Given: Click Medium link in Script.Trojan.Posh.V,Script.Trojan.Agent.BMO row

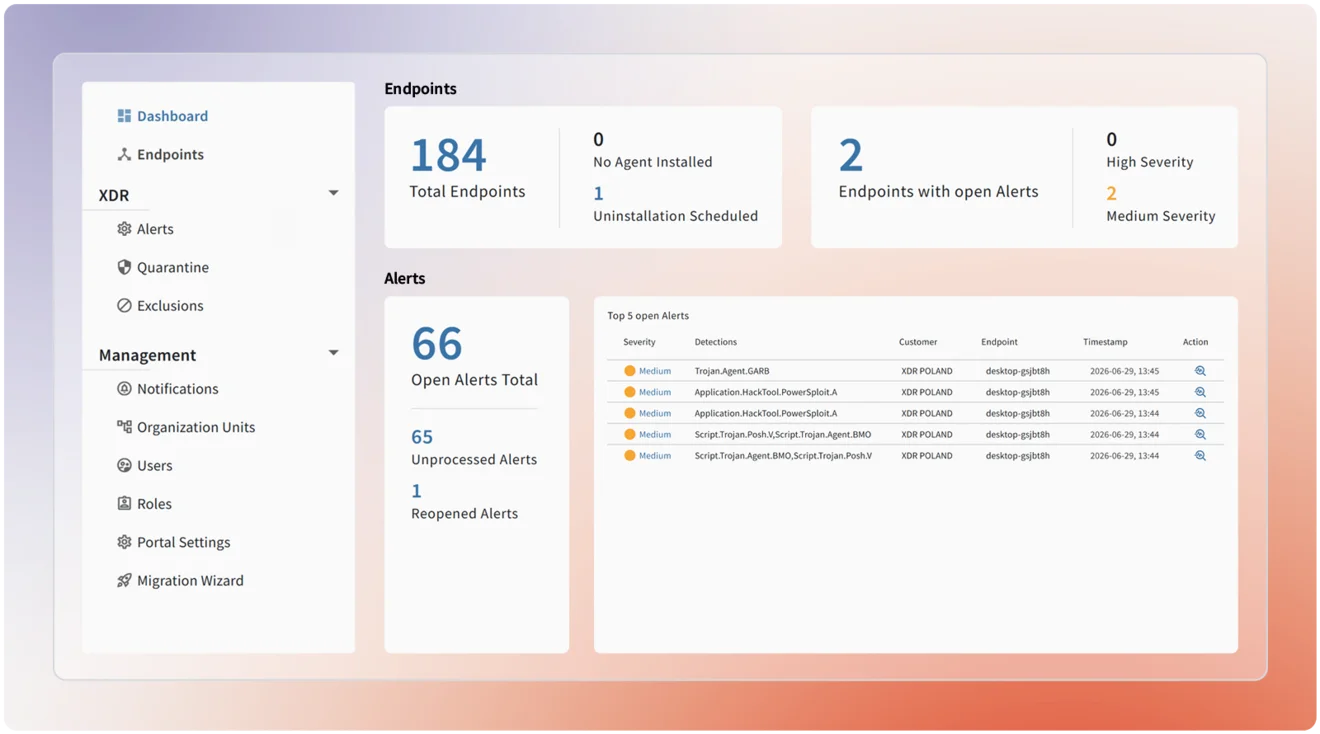Looking at the screenshot, I should pos(655,434).
